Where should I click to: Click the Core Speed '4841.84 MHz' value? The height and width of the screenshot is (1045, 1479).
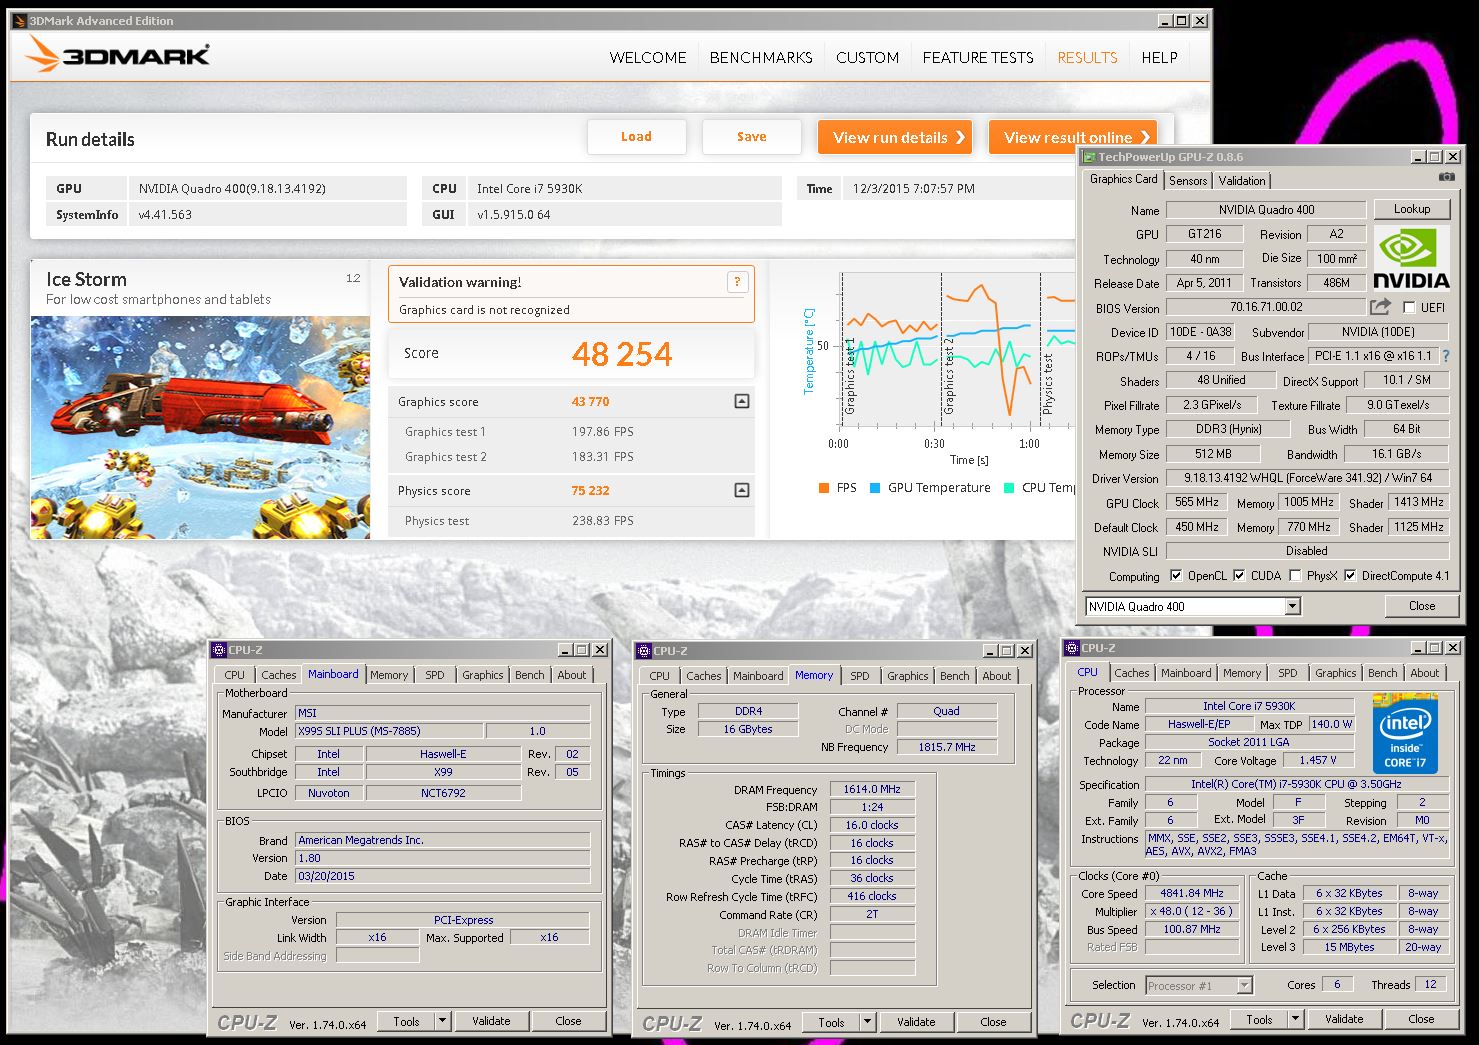[1191, 893]
